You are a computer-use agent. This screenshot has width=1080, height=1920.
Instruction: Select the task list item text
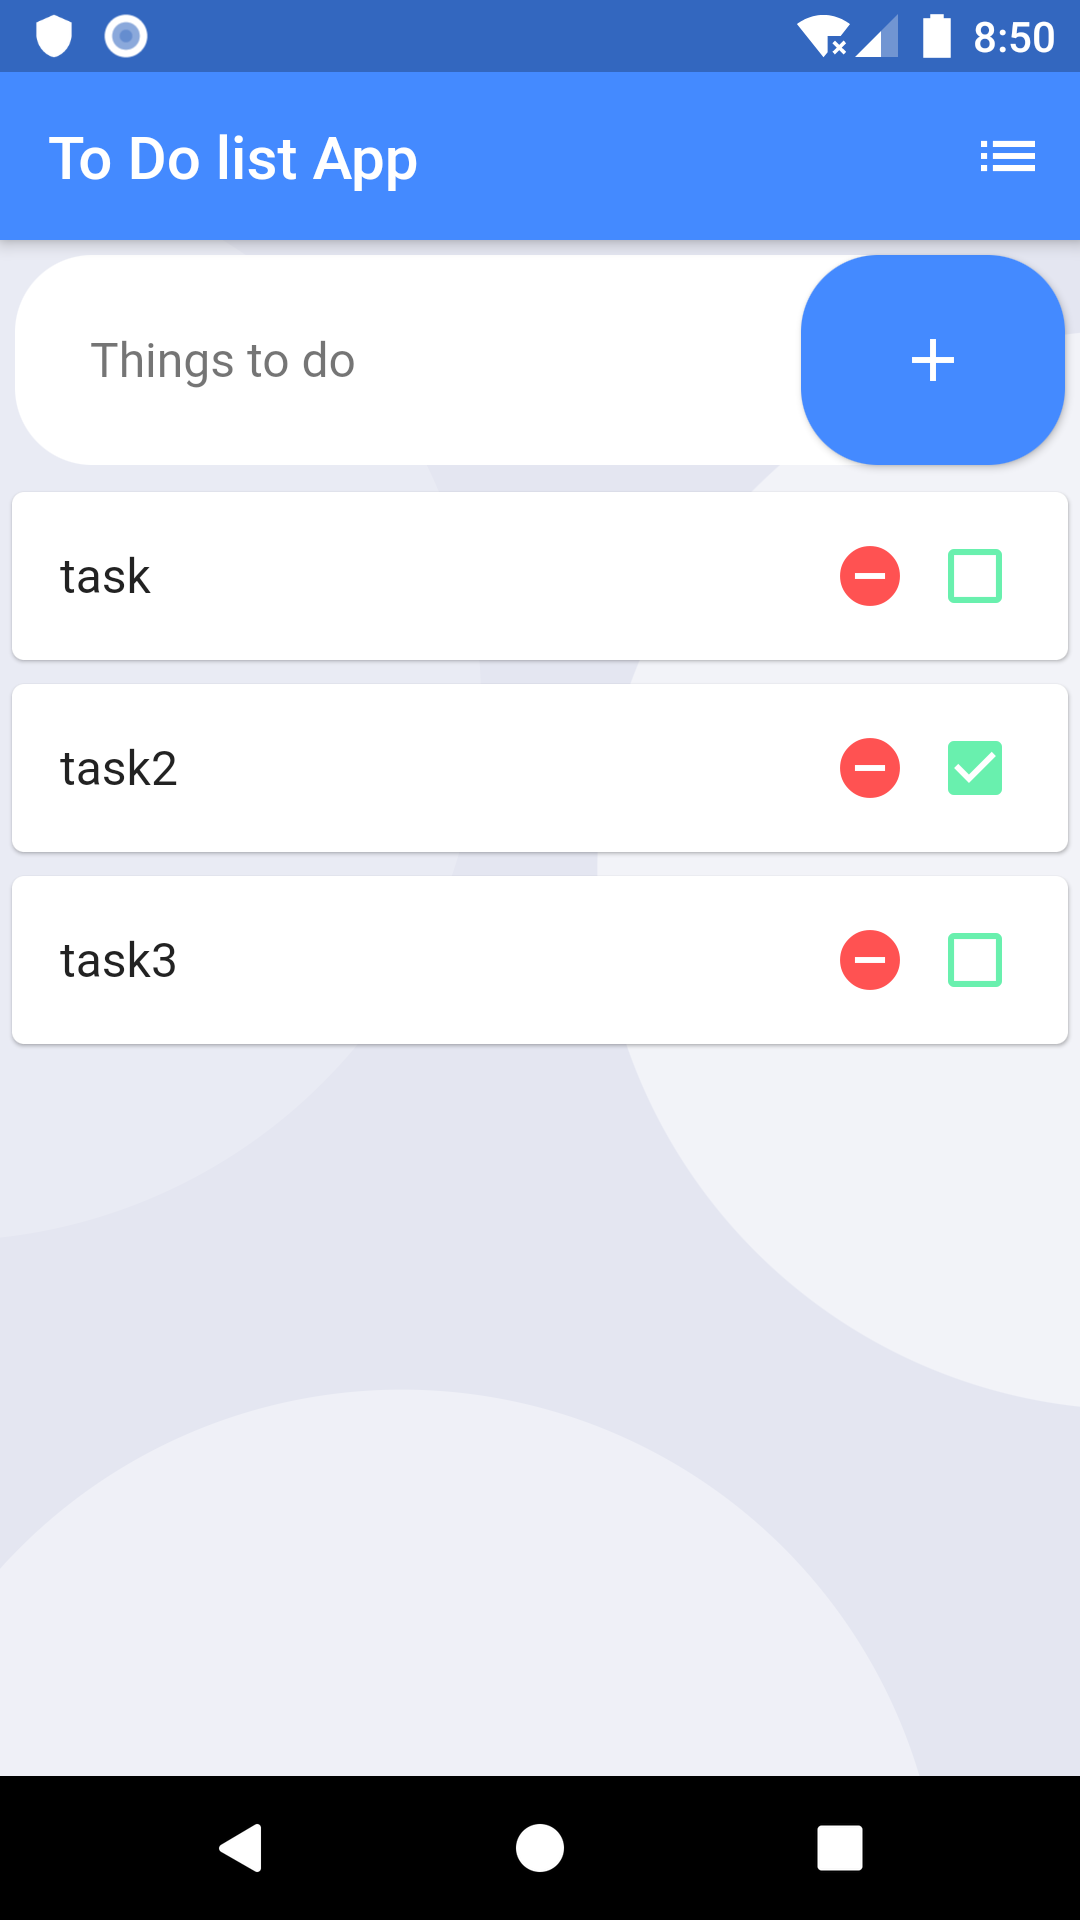click(105, 577)
